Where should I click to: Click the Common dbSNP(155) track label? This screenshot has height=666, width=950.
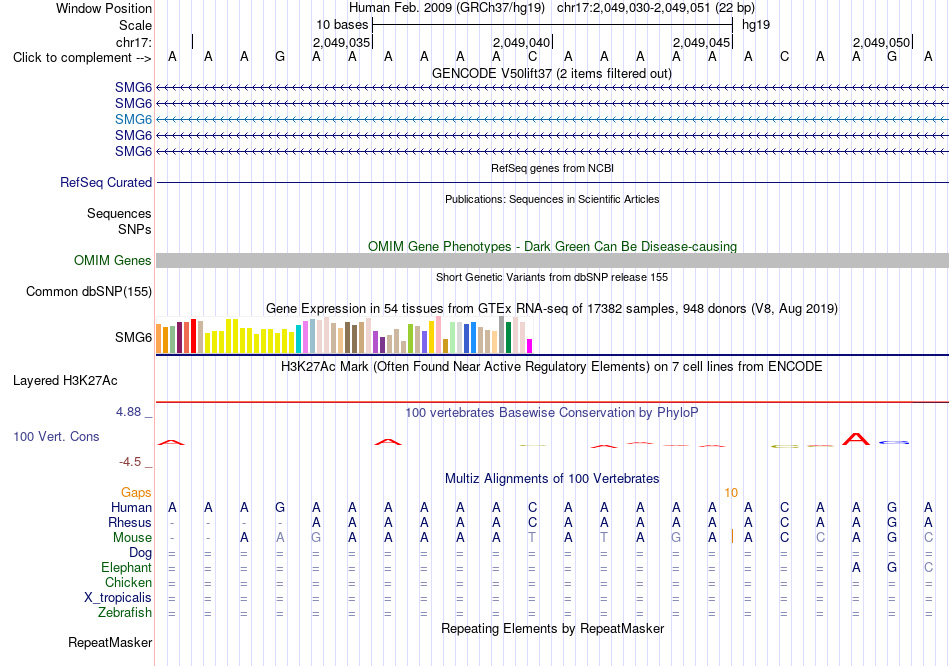click(89, 291)
